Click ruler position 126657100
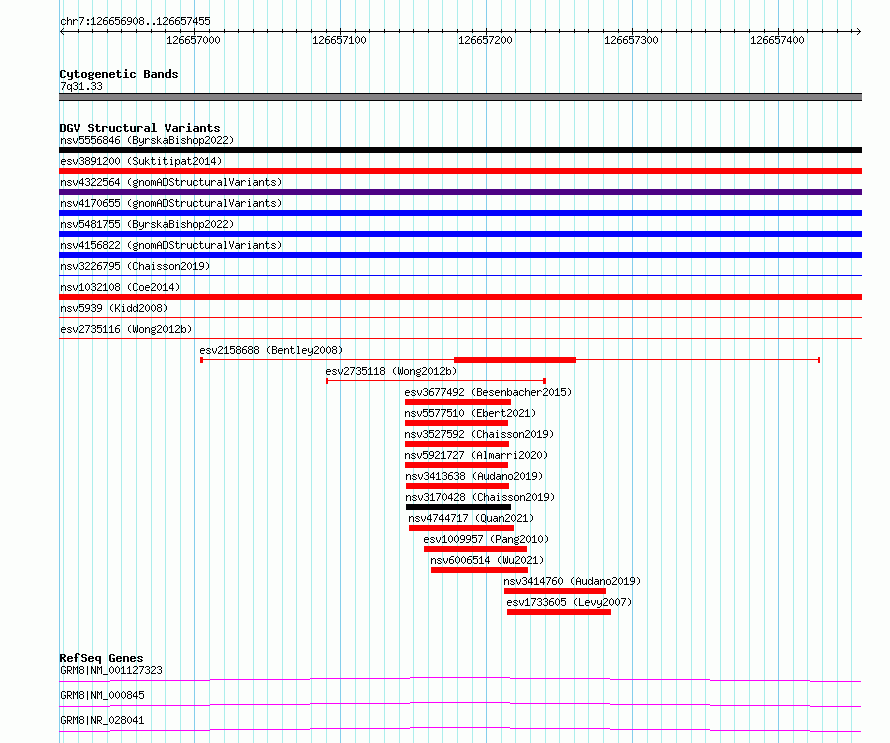Image resolution: width=890 pixels, height=743 pixels. (x=339, y=40)
